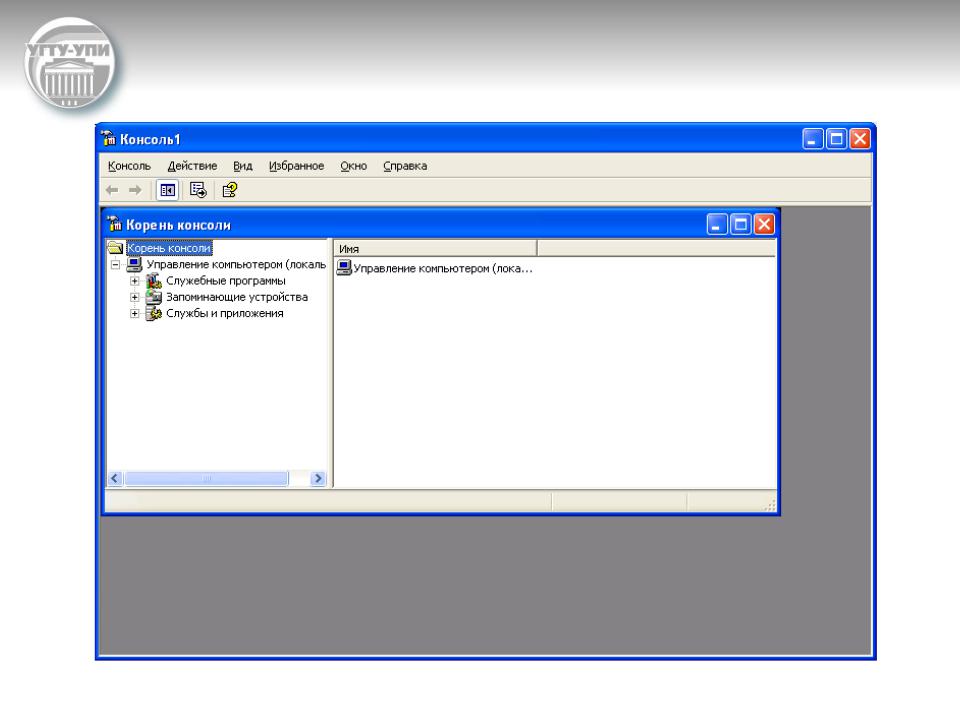Click the tree scrollbar right arrow

[x=318, y=478]
